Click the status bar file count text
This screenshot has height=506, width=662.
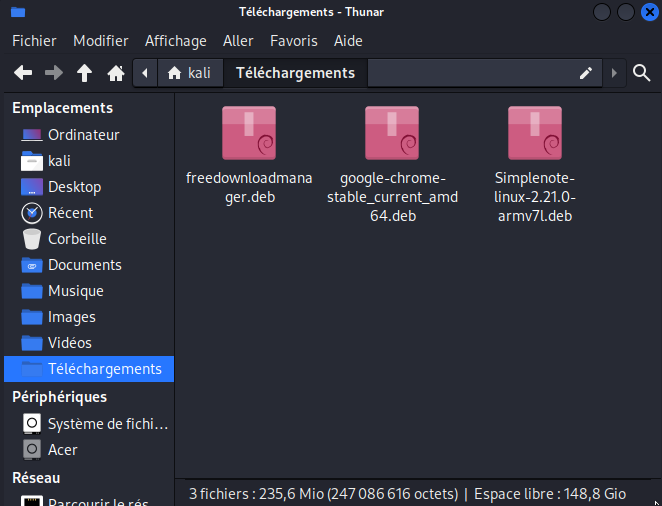click(323, 494)
